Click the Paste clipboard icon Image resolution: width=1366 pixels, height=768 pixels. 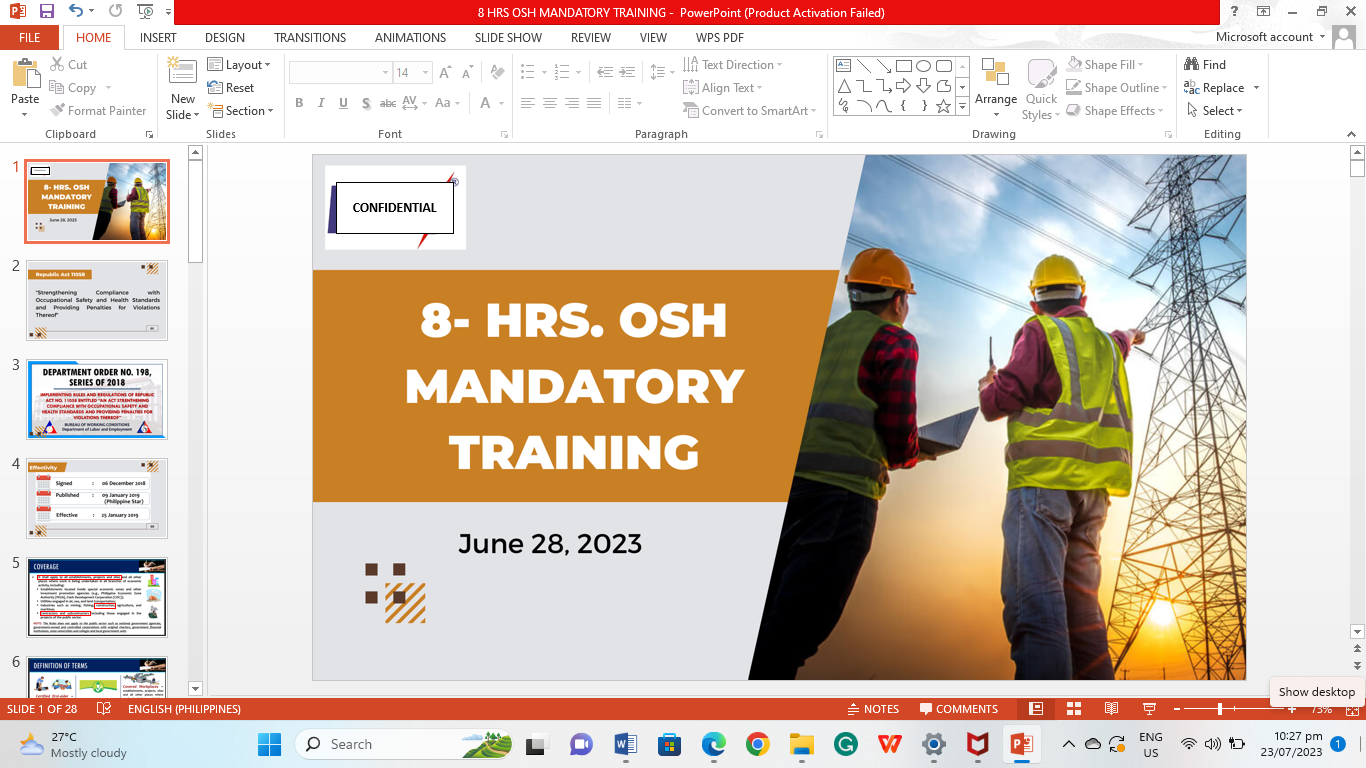(x=25, y=74)
